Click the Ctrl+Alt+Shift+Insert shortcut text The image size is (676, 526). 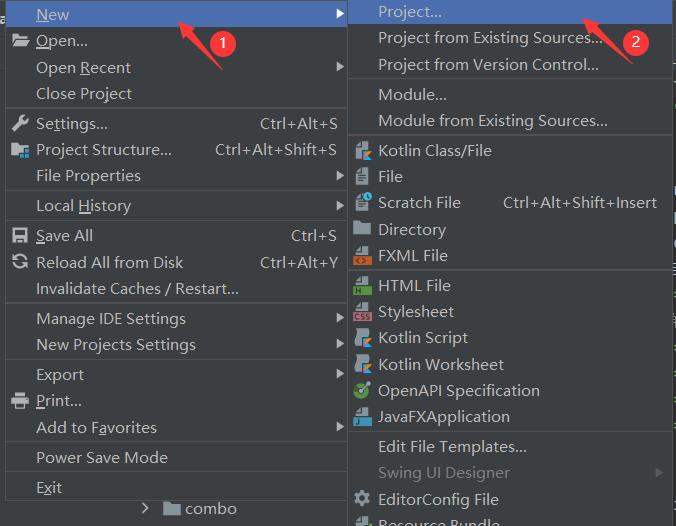click(580, 203)
